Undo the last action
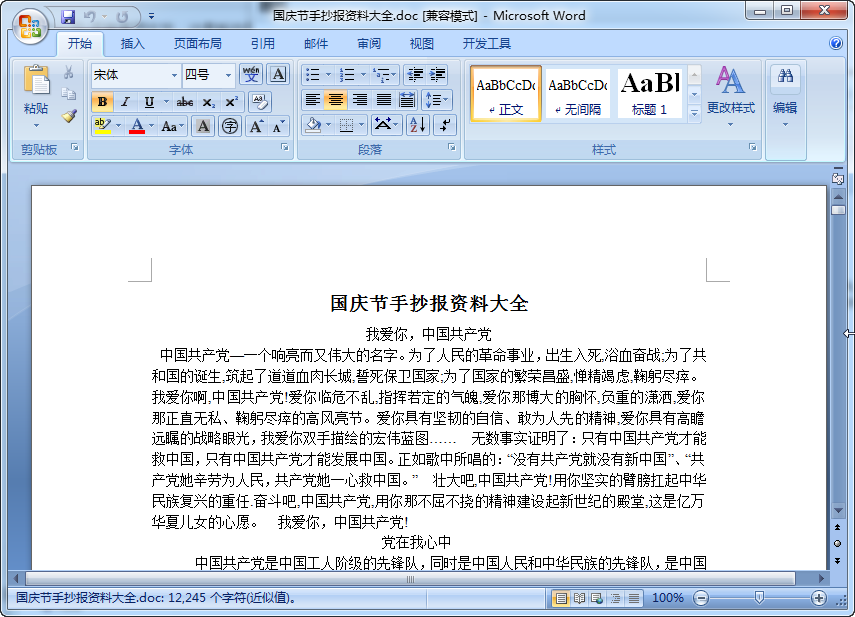 [x=89, y=17]
